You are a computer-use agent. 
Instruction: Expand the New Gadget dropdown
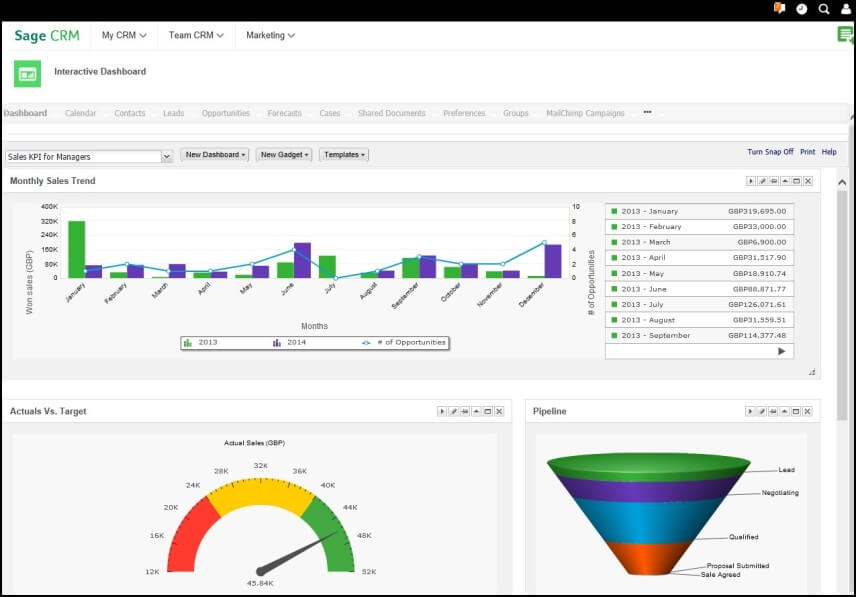click(x=285, y=155)
